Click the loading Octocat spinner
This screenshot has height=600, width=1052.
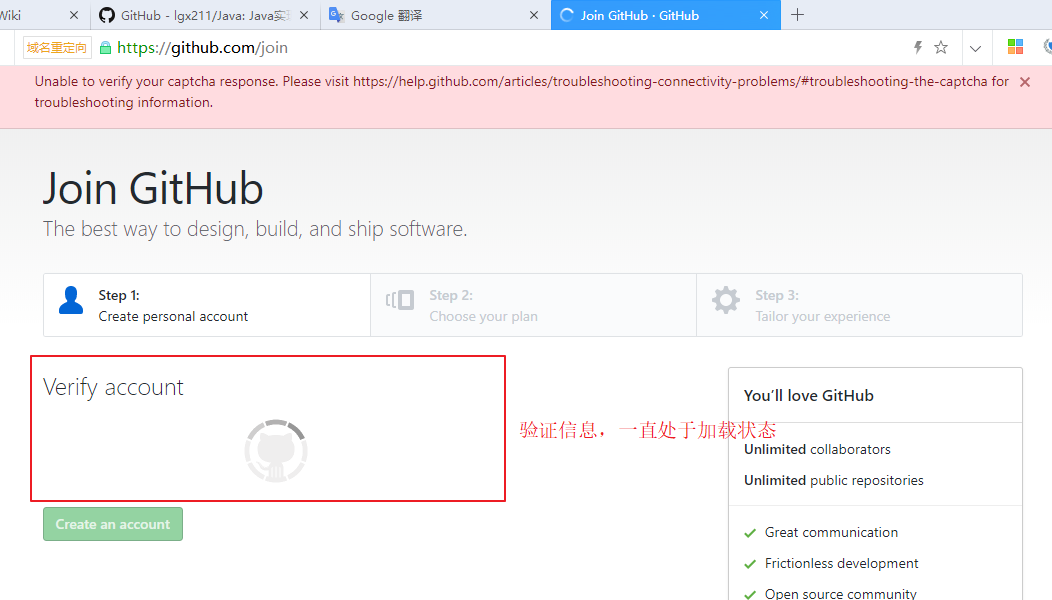(x=276, y=451)
